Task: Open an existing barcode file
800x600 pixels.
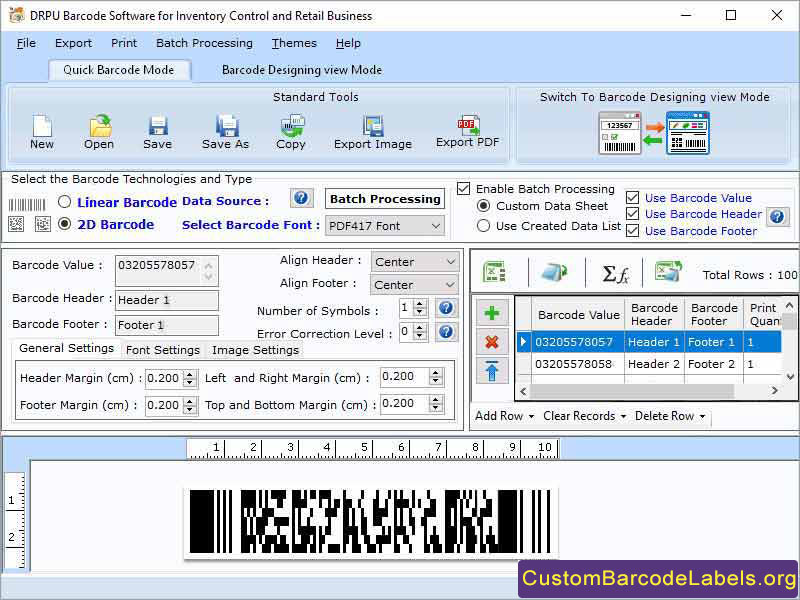Action: coord(98,130)
